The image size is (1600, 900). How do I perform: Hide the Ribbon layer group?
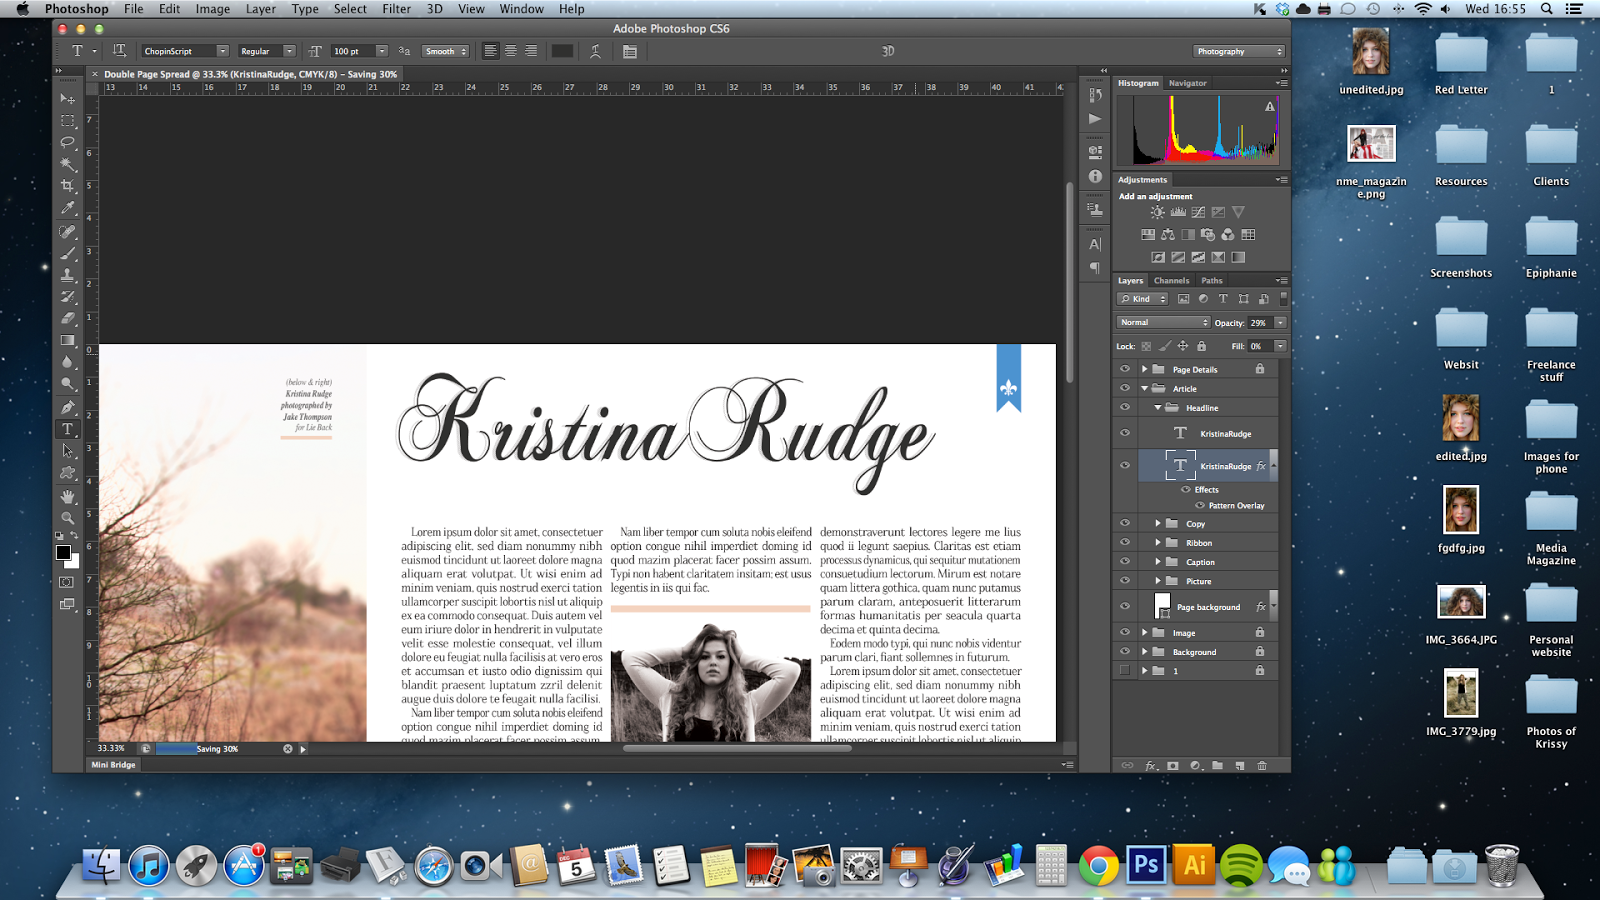coord(1125,543)
